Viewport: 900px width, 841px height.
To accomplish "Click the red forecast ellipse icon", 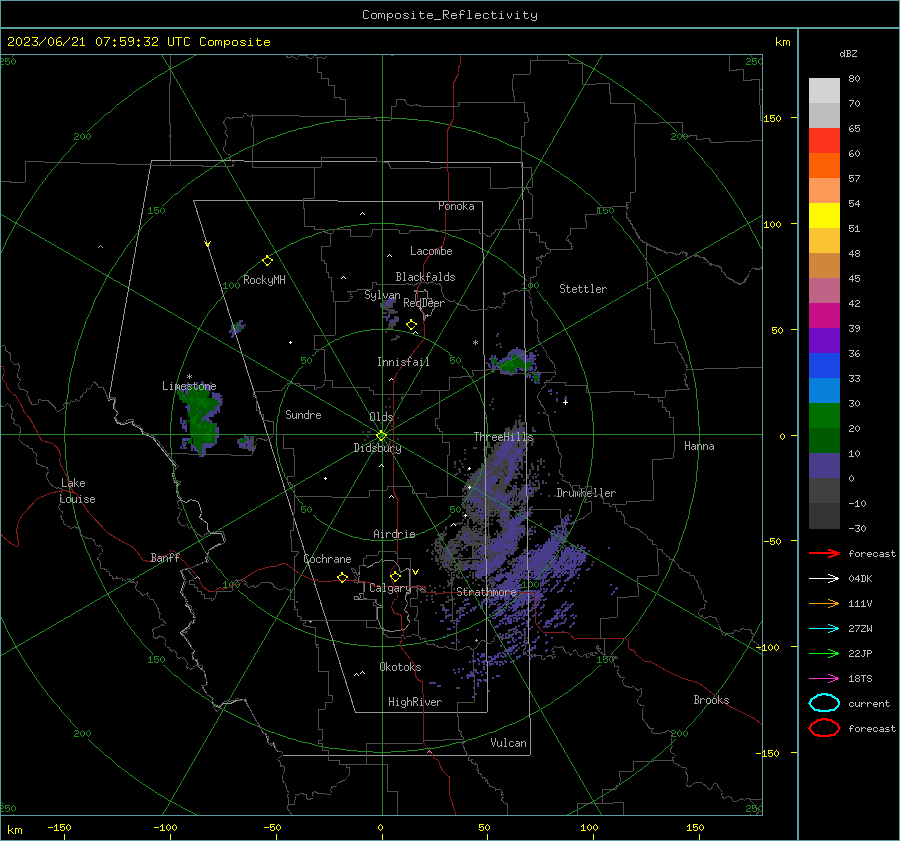I will [x=824, y=728].
